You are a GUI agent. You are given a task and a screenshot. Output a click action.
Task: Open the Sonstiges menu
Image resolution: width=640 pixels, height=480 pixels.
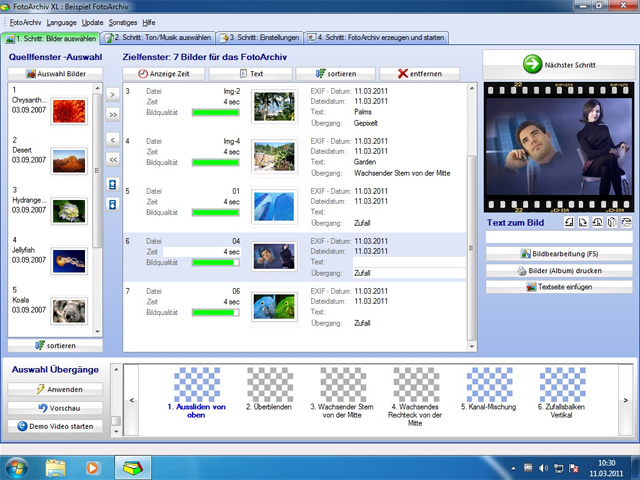(124, 21)
